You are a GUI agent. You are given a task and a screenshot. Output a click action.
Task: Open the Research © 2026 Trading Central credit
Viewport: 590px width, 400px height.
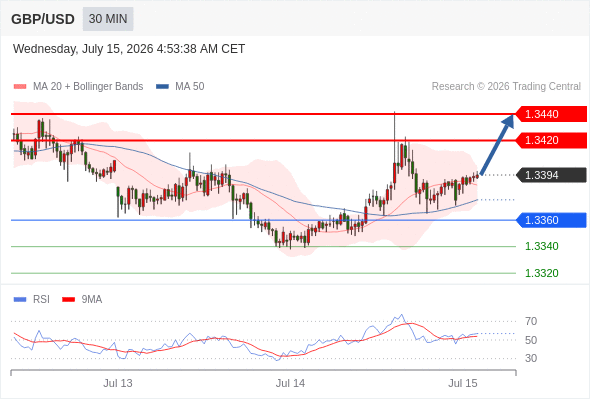click(x=506, y=87)
